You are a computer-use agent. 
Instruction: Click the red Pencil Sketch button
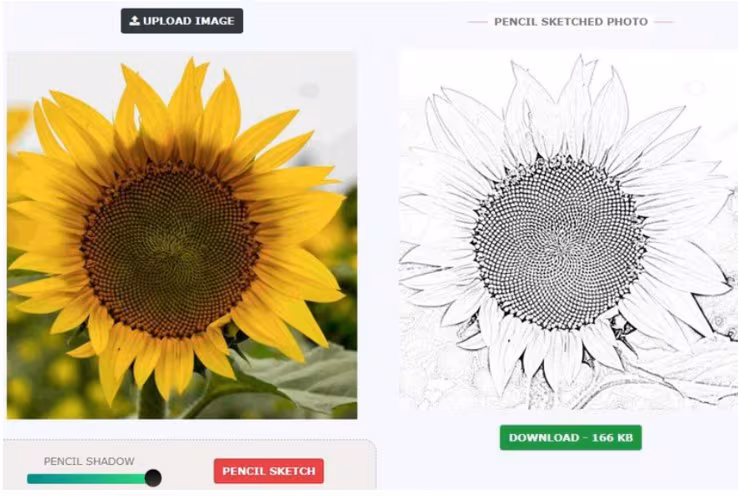click(269, 471)
